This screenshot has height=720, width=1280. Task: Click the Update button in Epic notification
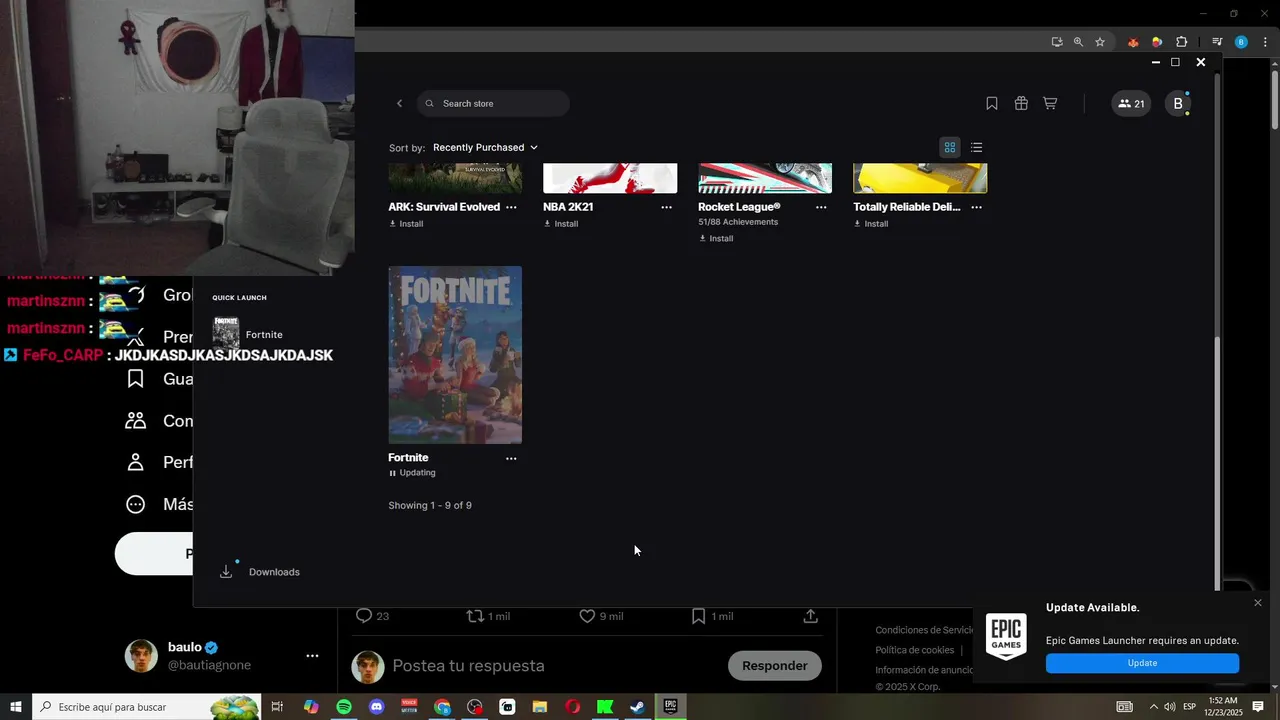[1142, 663]
